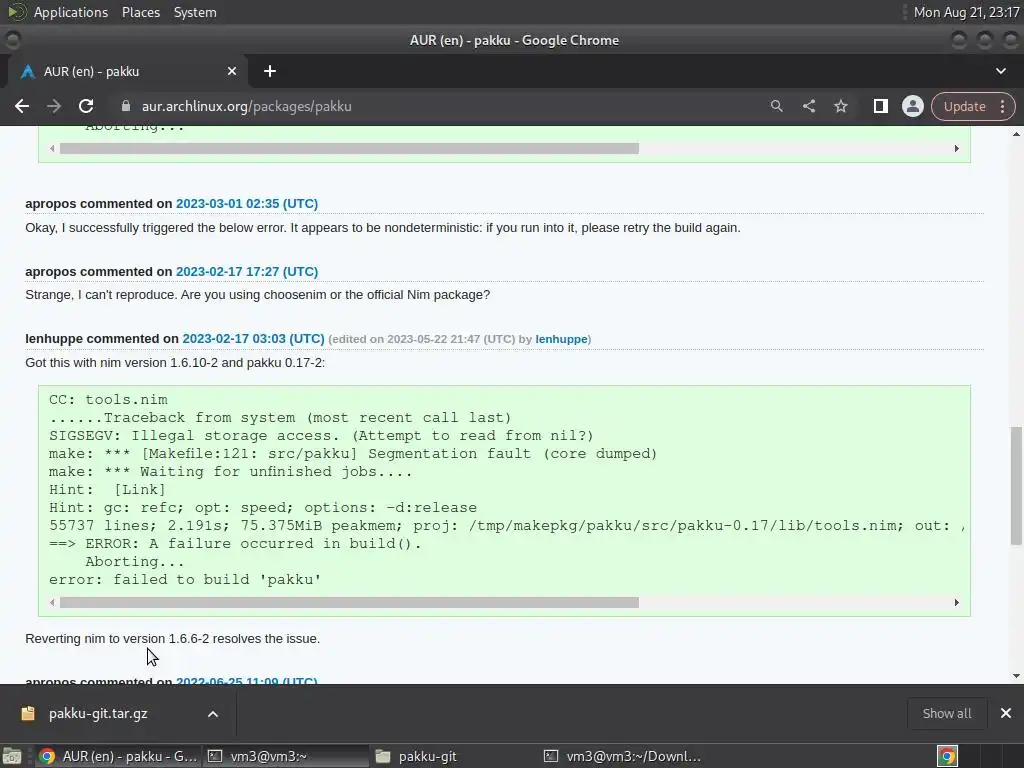Click 'Strange, I can't reproduce' comment text

point(257,295)
